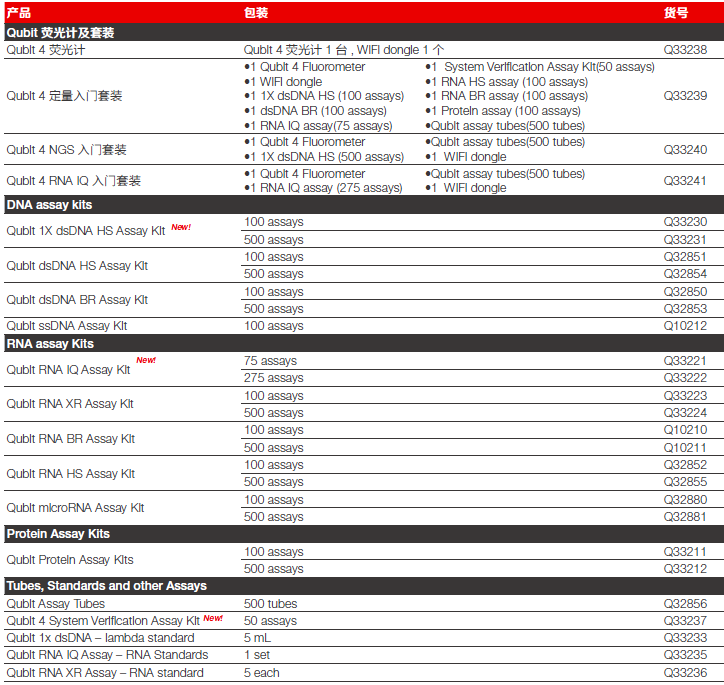Select catalog number Q33240
Image resolution: width=724 pixels, height=685 pixels.
[685, 150]
